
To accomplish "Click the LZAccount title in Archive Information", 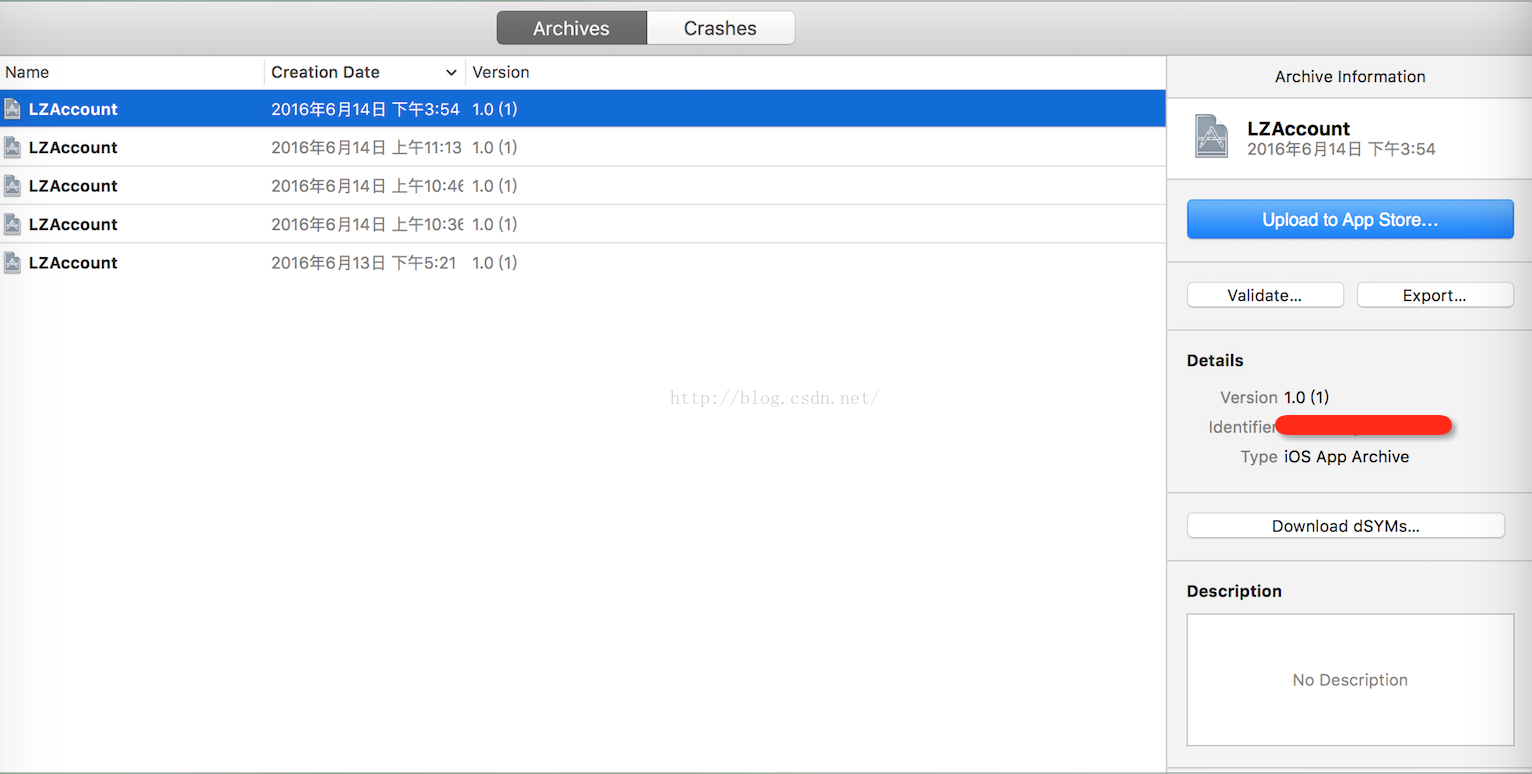I will [x=1298, y=128].
